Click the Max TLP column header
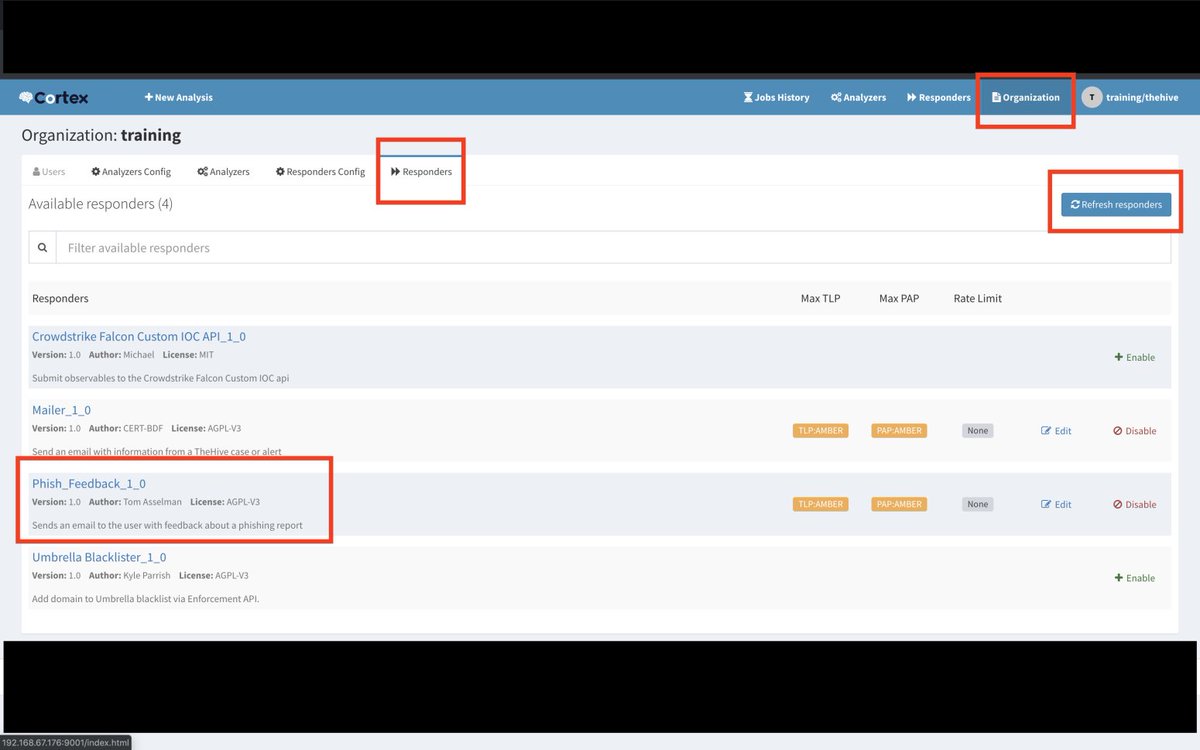Image resolution: width=1200 pixels, height=750 pixels. (820, 298)
